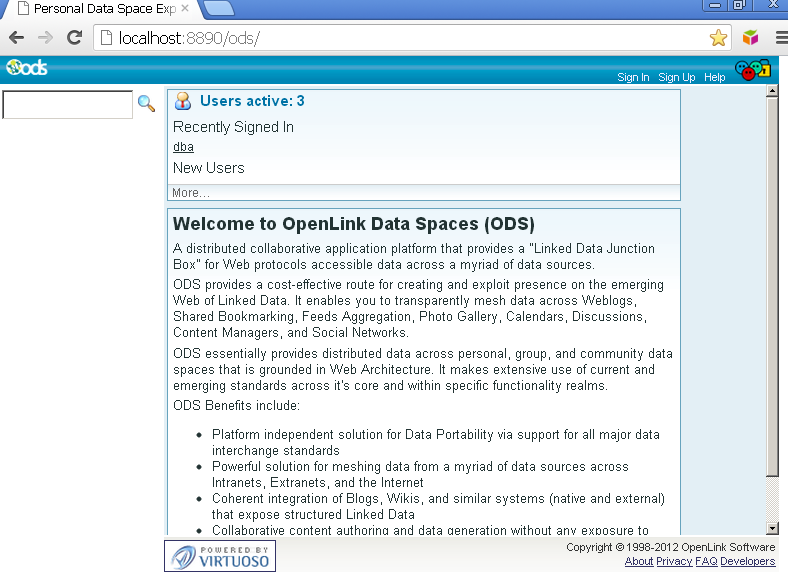
Task: Close the Personal Data Space tab
Action: (185, 9)
